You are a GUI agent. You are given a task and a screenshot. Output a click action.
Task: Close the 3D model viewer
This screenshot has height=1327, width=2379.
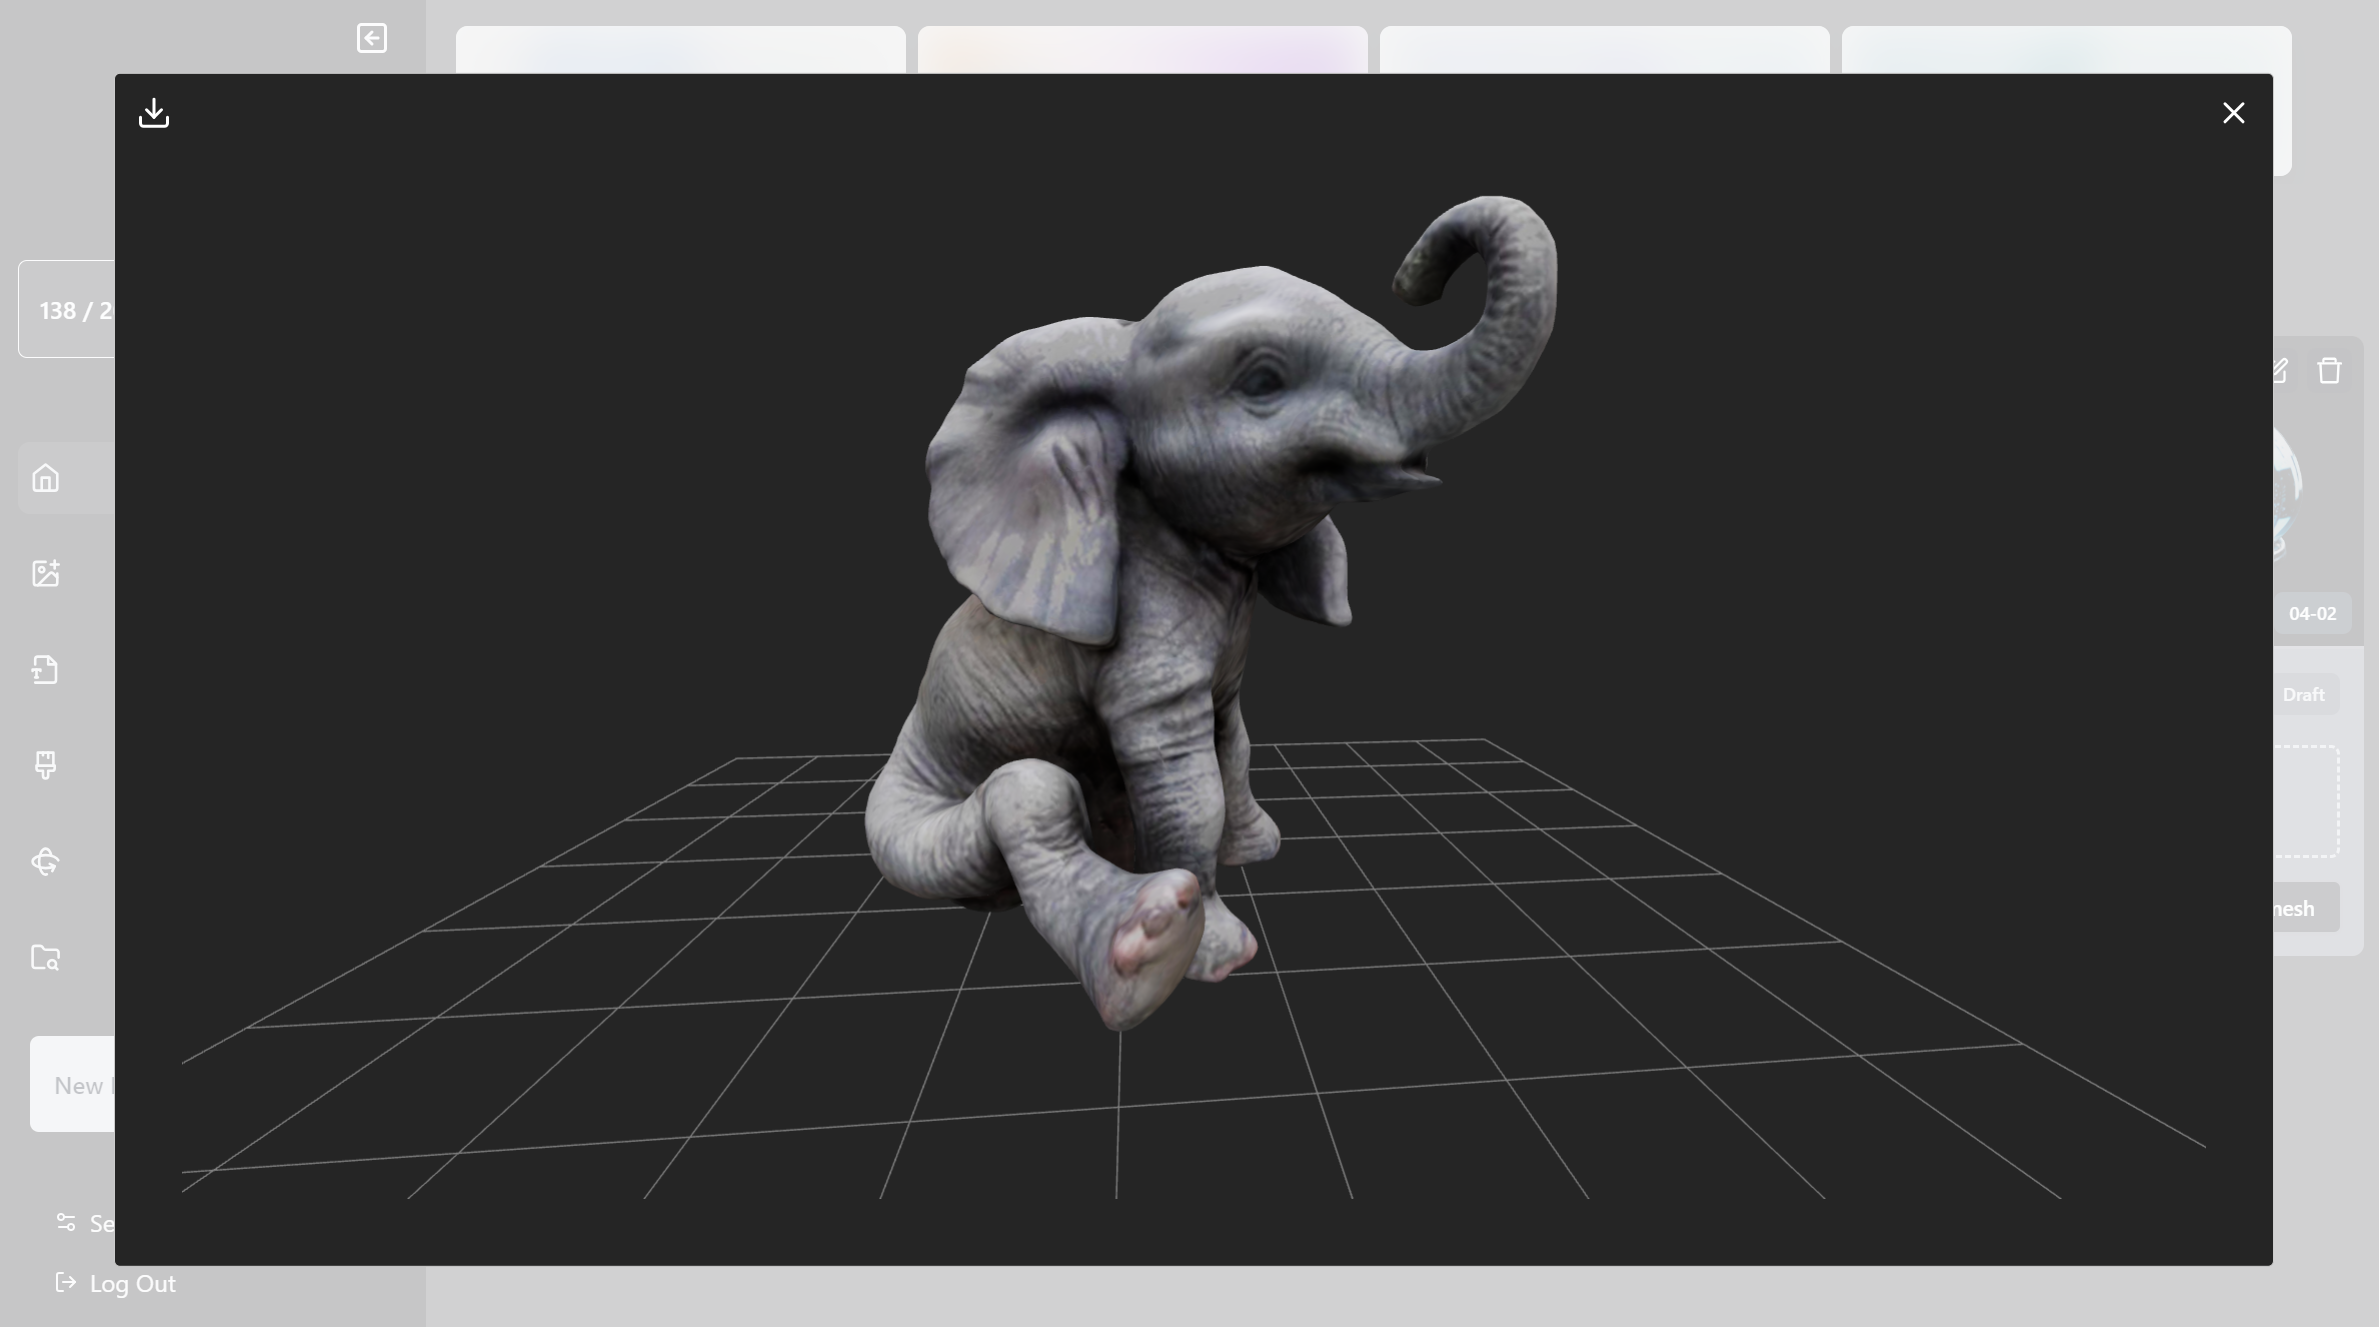(x=2233, y=113)
